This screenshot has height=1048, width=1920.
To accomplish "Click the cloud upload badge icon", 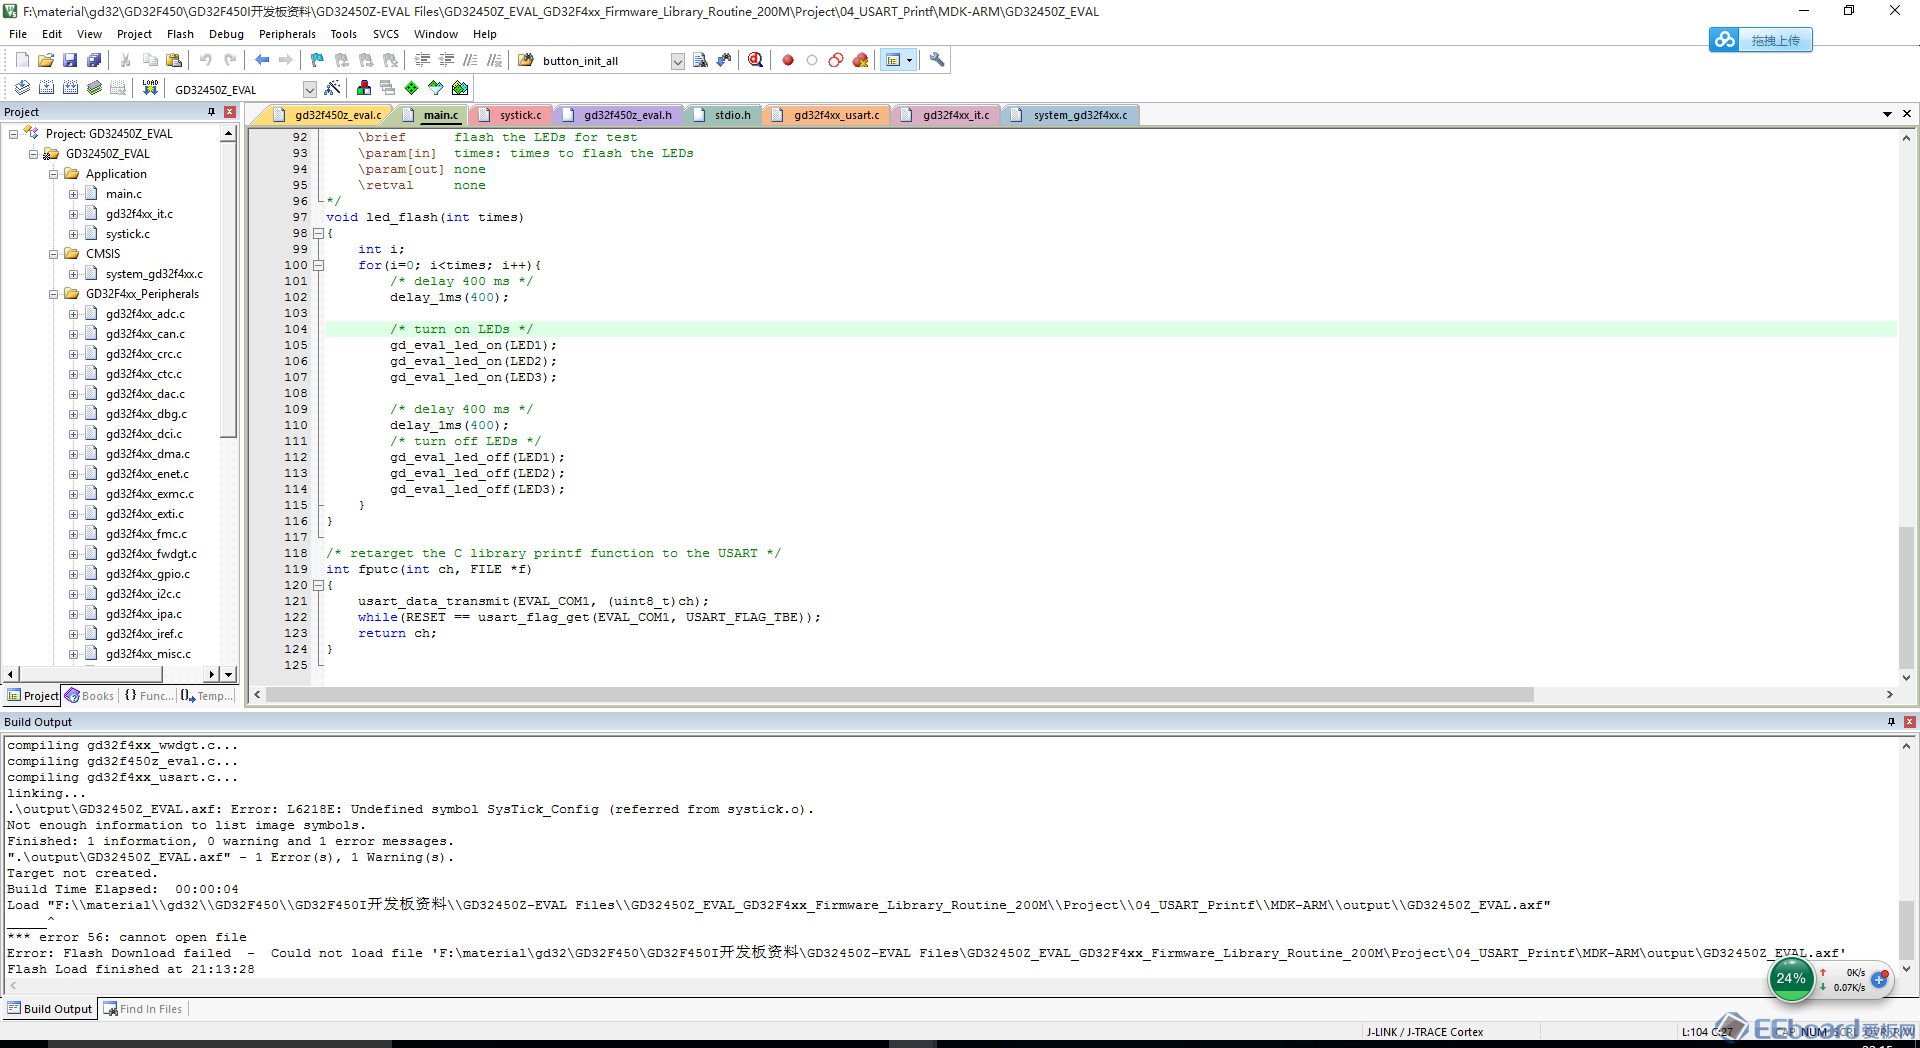I will coord(1724,40).
